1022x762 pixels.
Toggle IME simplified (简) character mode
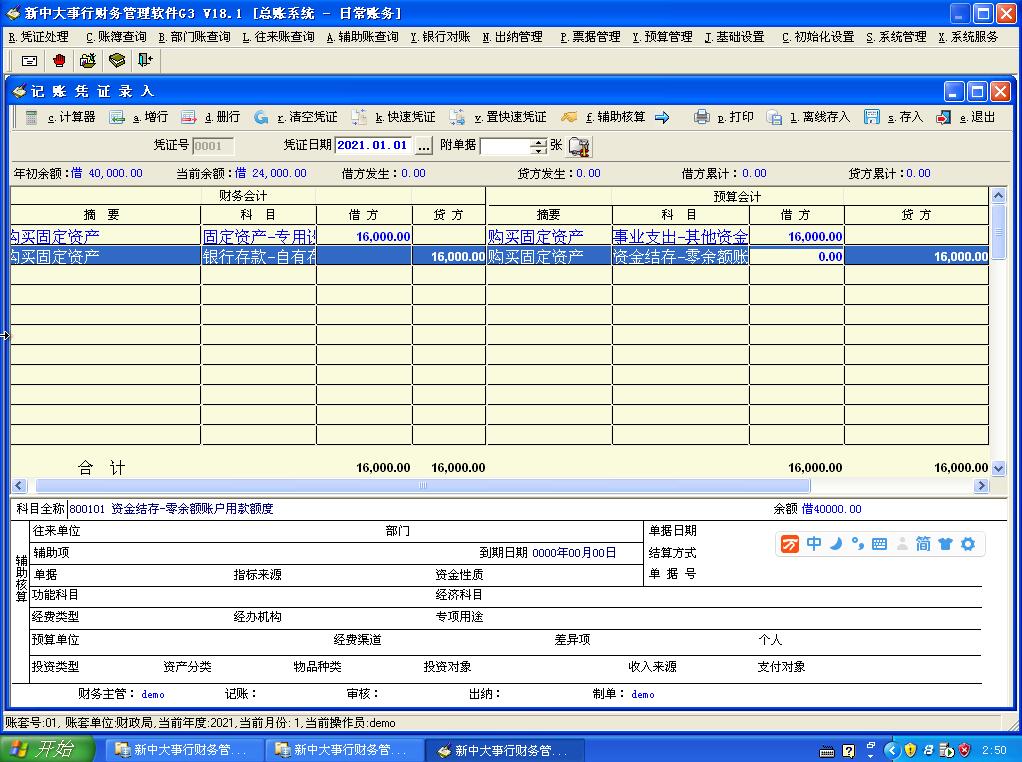point(924,544)
